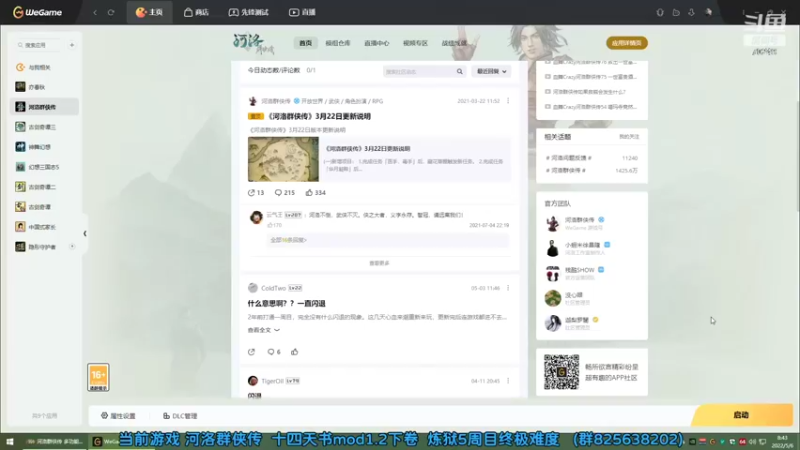800x450 pixels.
Task: Click TigerOil's avatar
Action: [x=253, y=381]
